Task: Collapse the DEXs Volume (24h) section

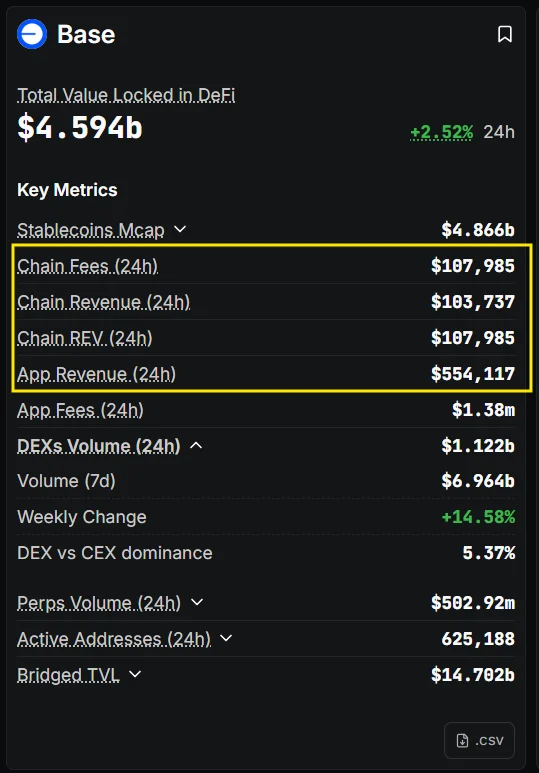Action: click(x=196, y=446)
